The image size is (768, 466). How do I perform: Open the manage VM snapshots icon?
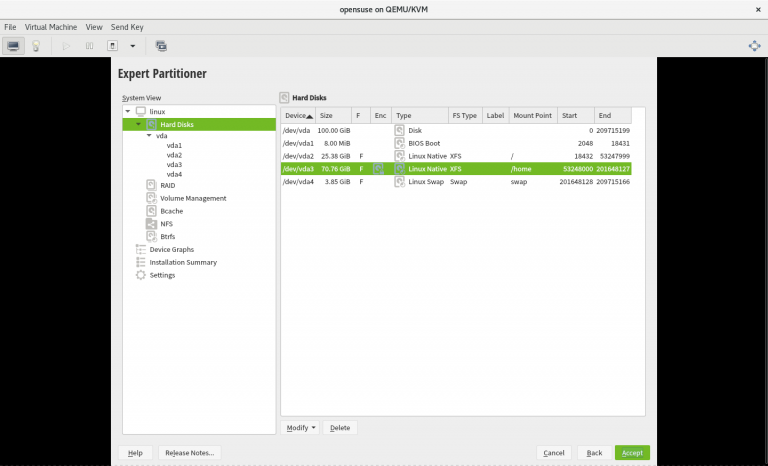[161, 46]
